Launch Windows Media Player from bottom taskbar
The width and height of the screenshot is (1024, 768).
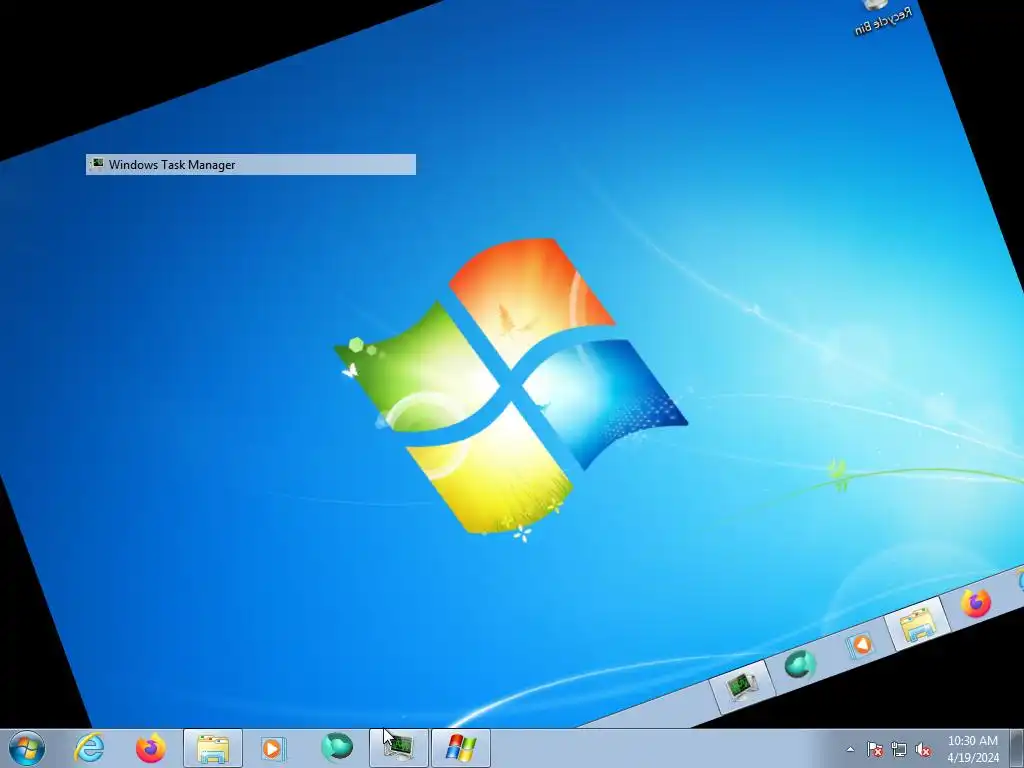(272, 748)
